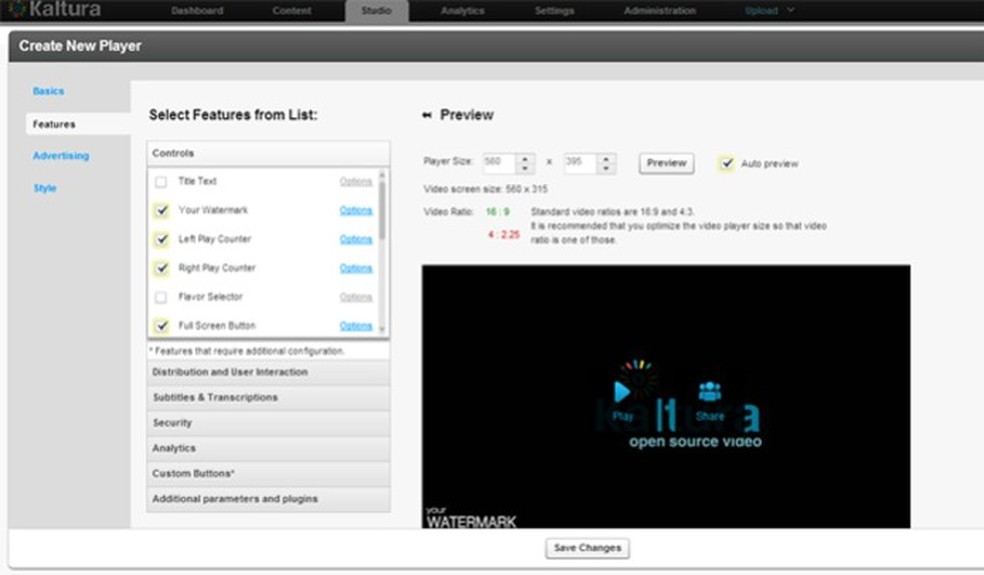Viewport: 984px width, 575px height.
Task: Click the Play icon in preview player
Action: point(621,392)
